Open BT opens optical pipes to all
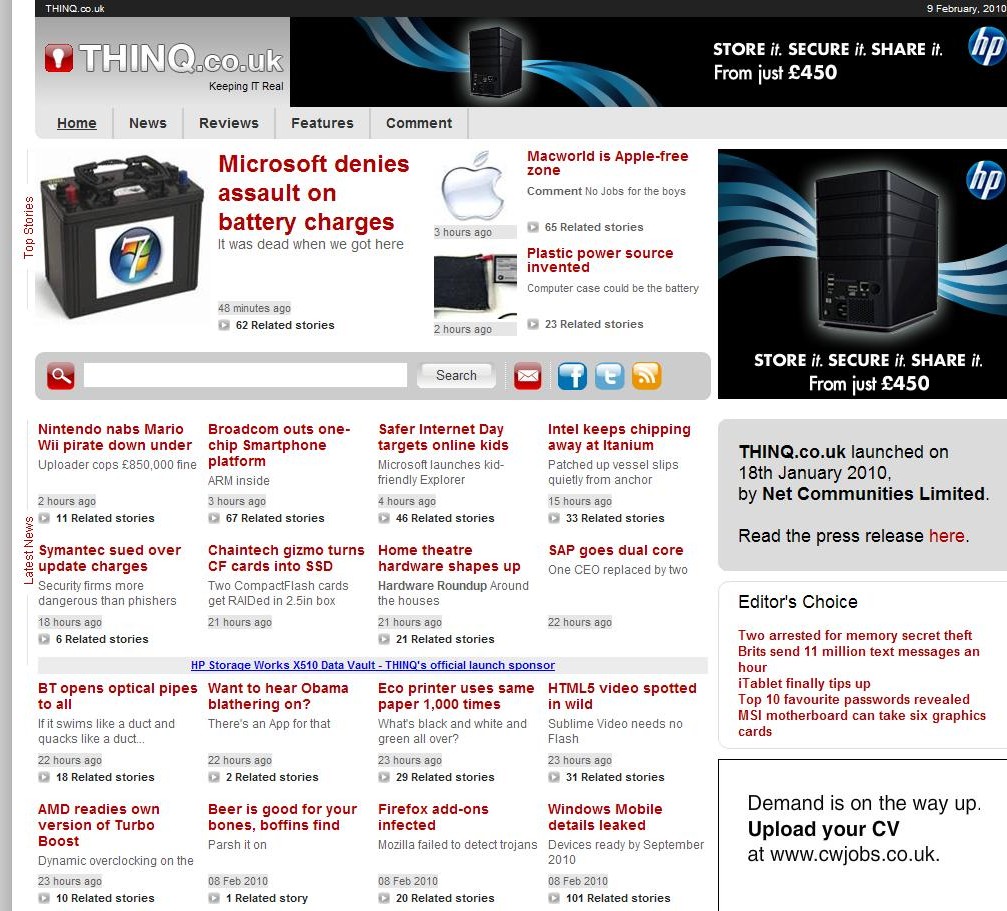The image size is (1007, 911). tap(118, 696)
